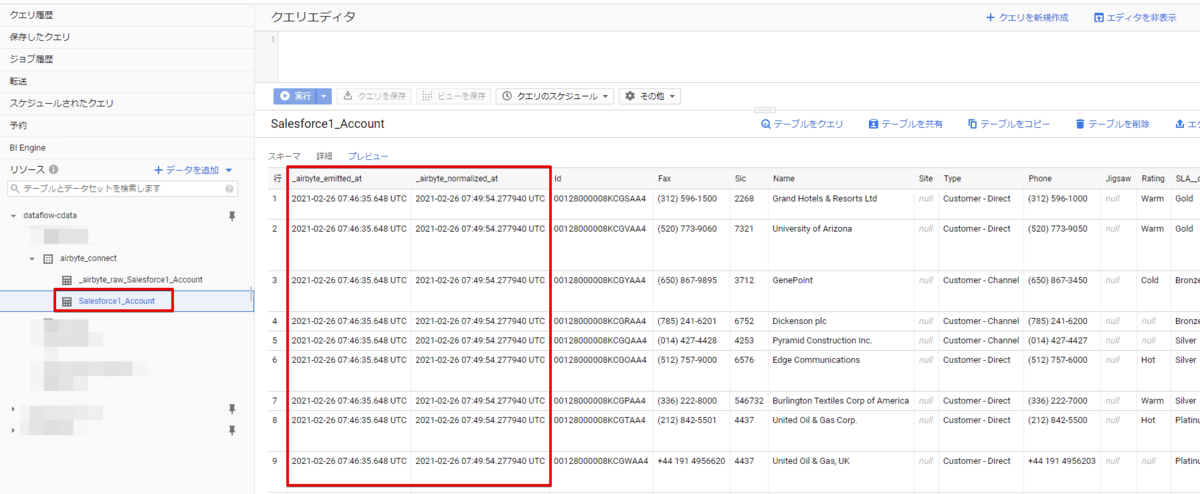The image size is (1200, 494).
Task: Click Dickenson plc cell
Action: (x=800, y=321)
